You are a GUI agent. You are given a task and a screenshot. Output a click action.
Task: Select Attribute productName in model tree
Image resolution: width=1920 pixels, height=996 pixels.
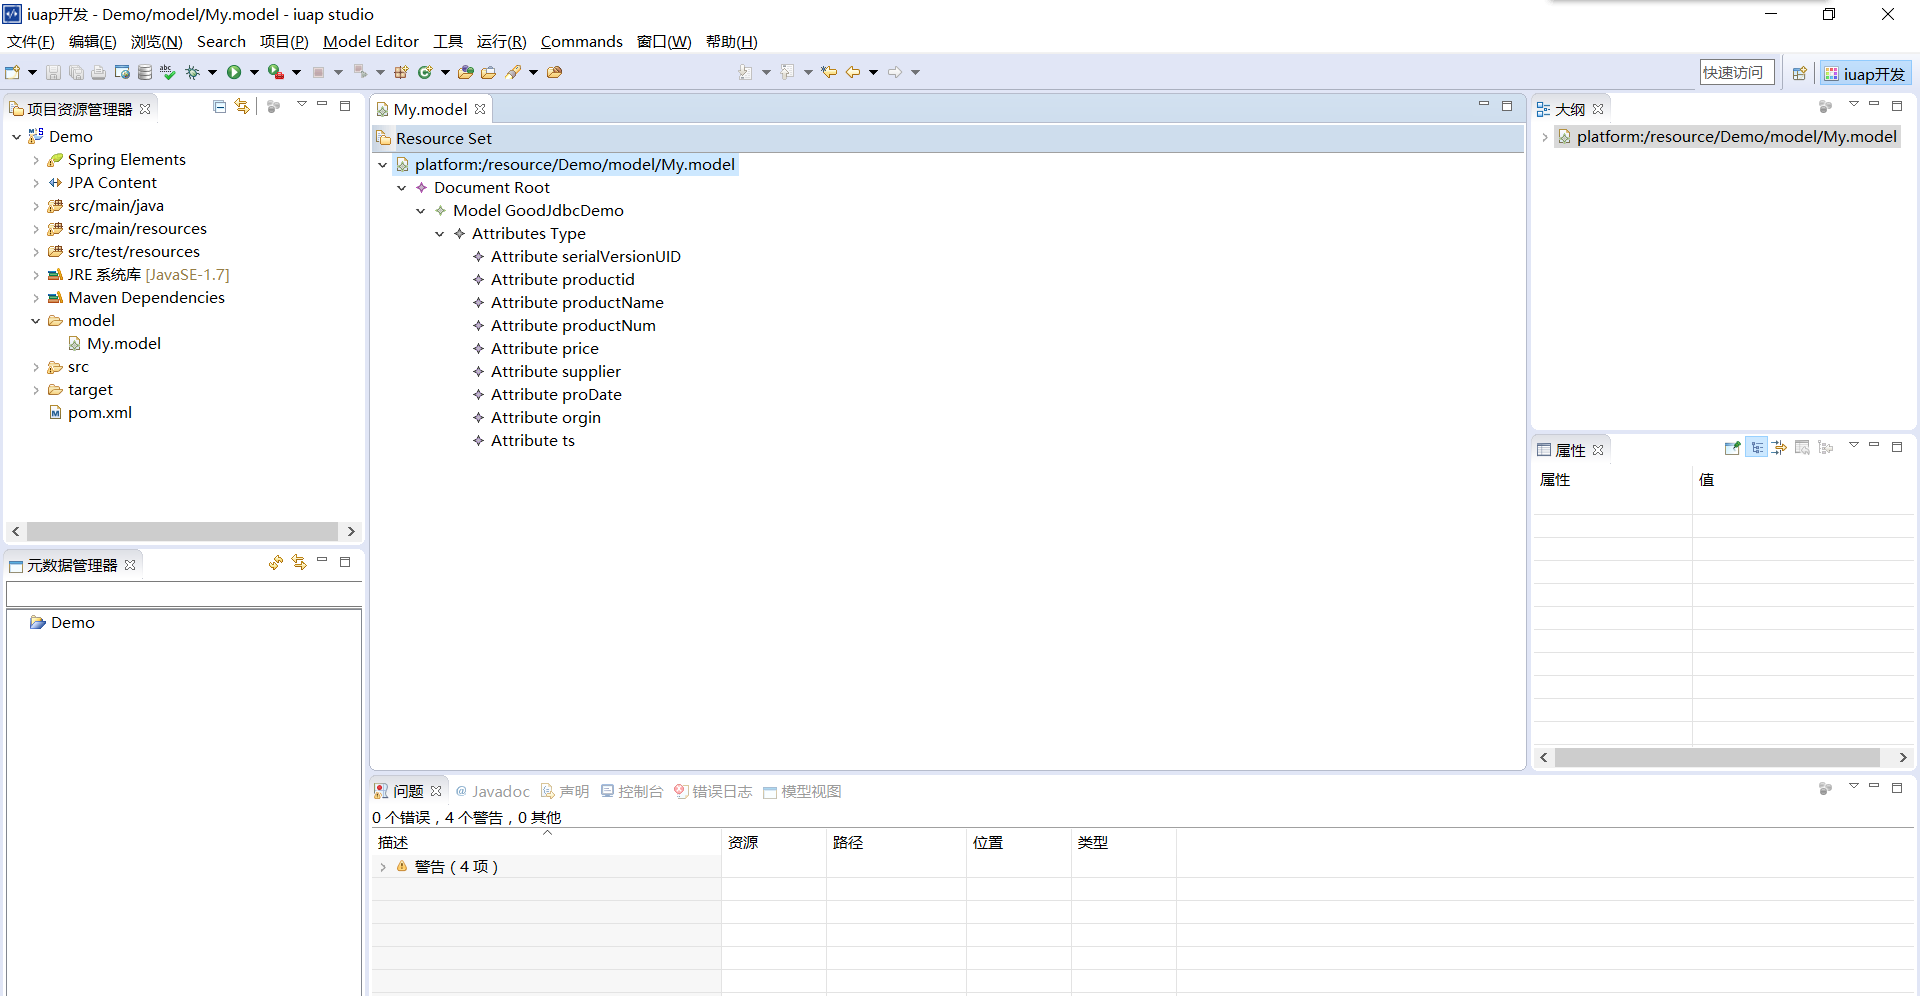pos(576,303)
